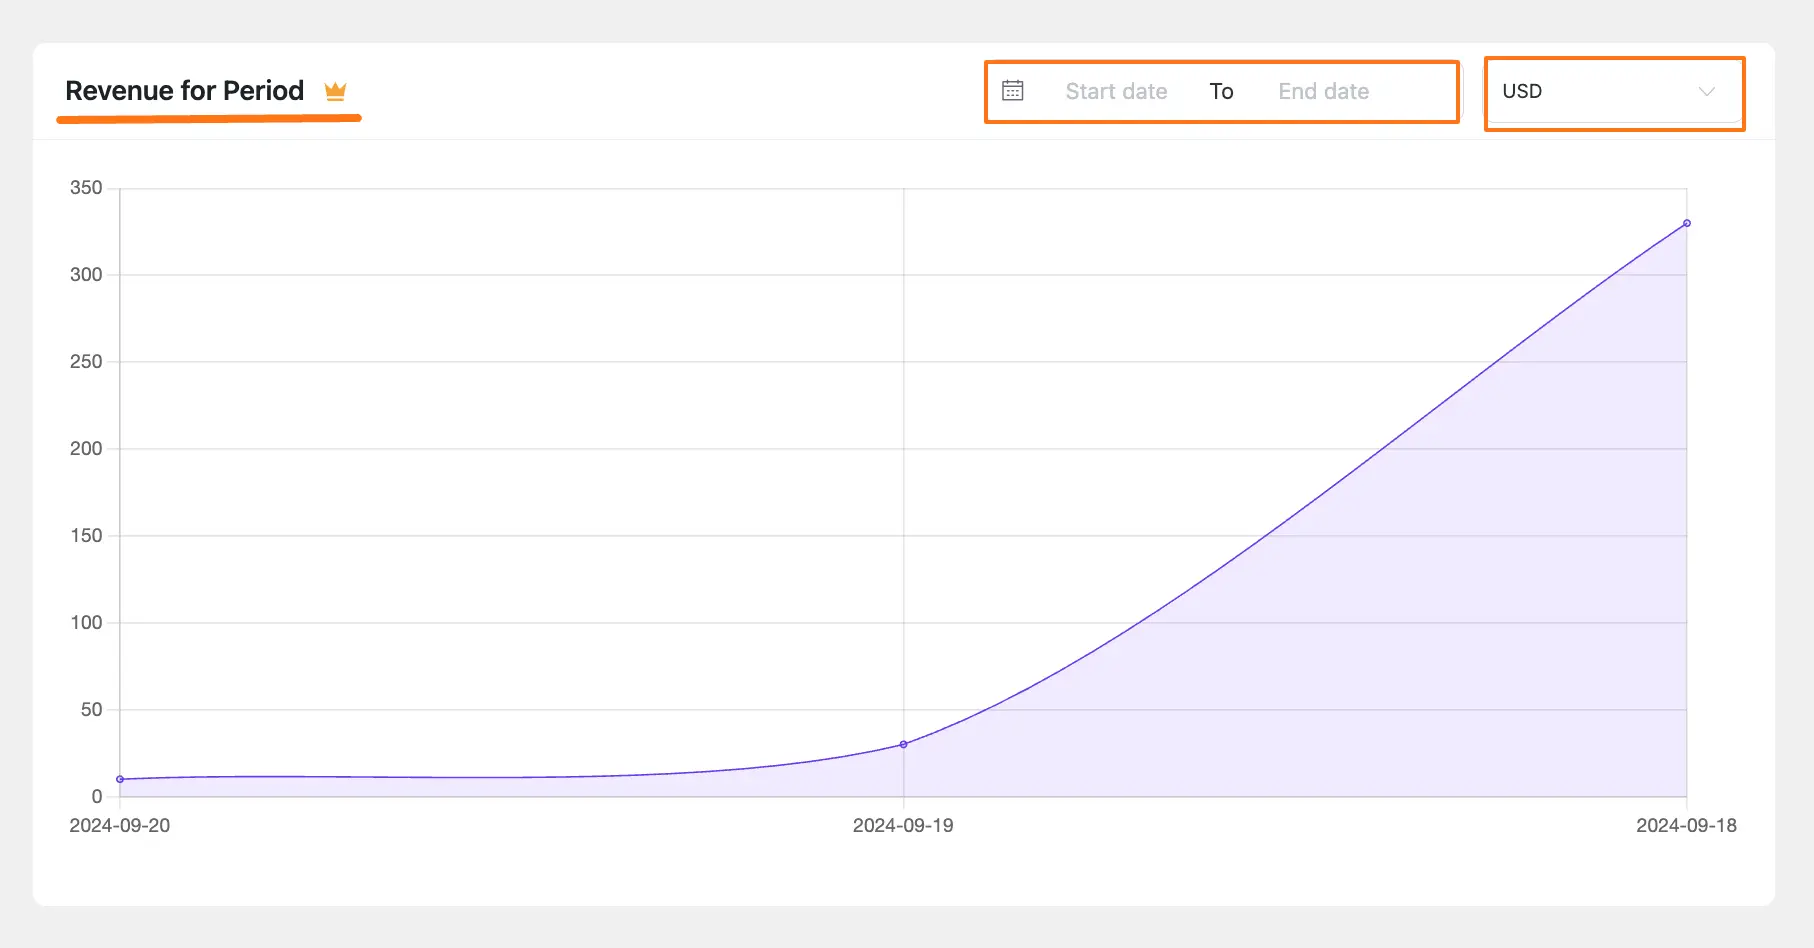Click the crown premium icon next to title
The height and width of the screenshot is (948, 1814).
336,90
